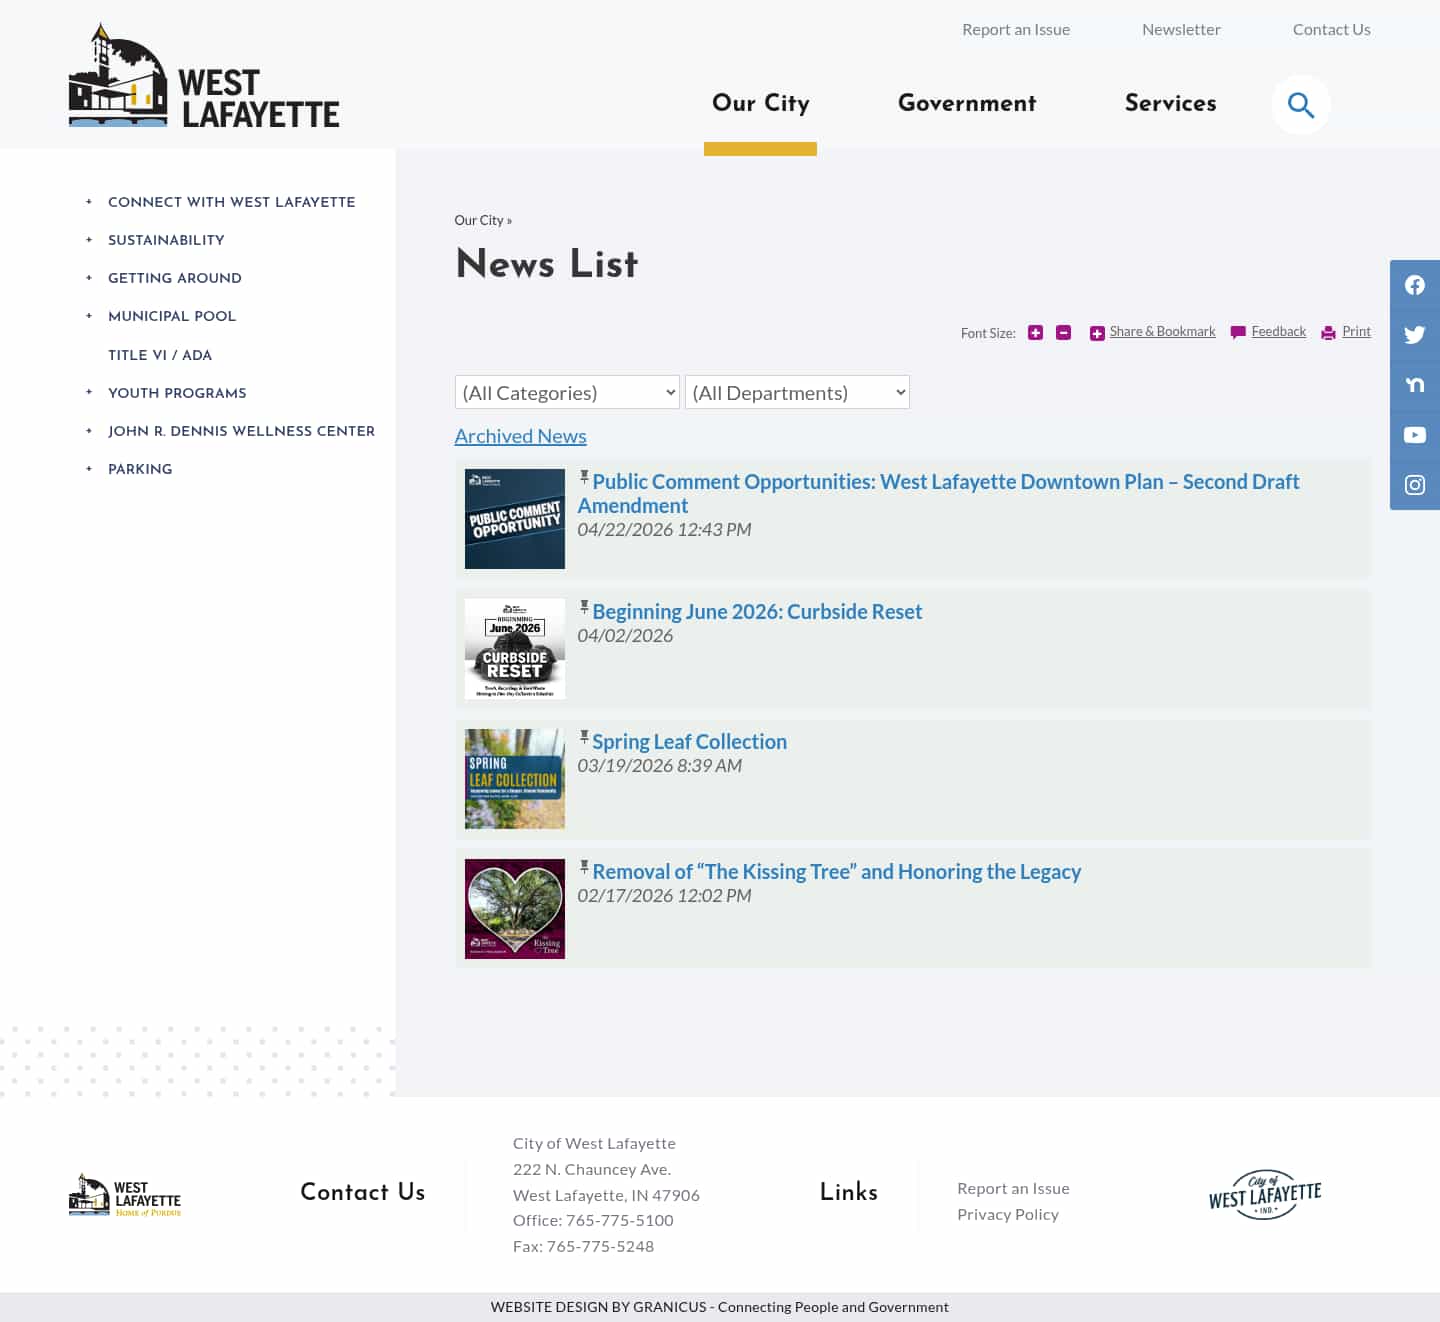The image size is (1440, 1322).
Task: Click the West Lafayette header logo
Action: (203, 73)
